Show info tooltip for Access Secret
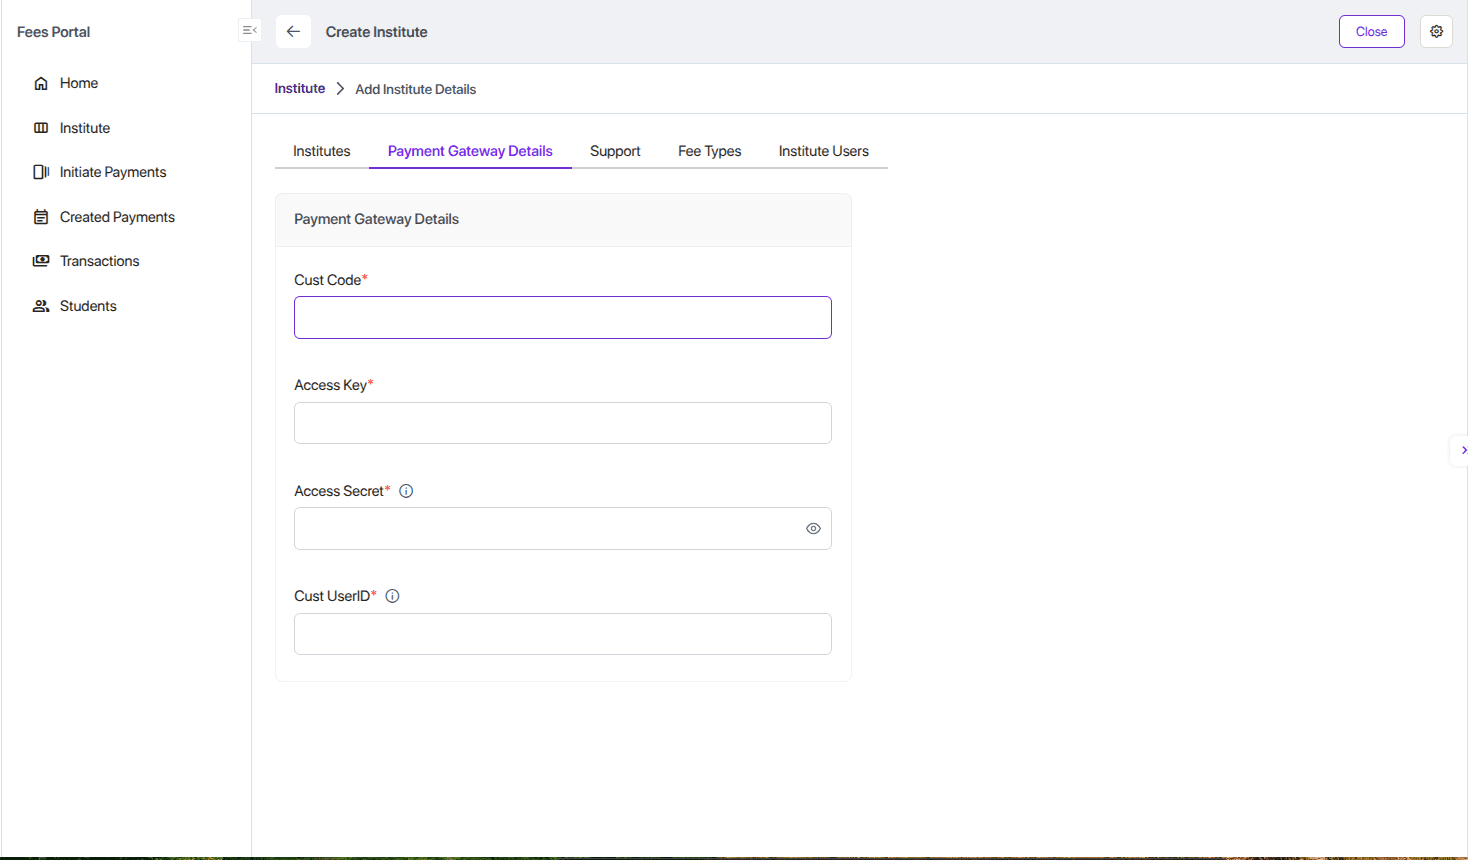This screenshot has height=860, width=1468. [x=406, y=491]
